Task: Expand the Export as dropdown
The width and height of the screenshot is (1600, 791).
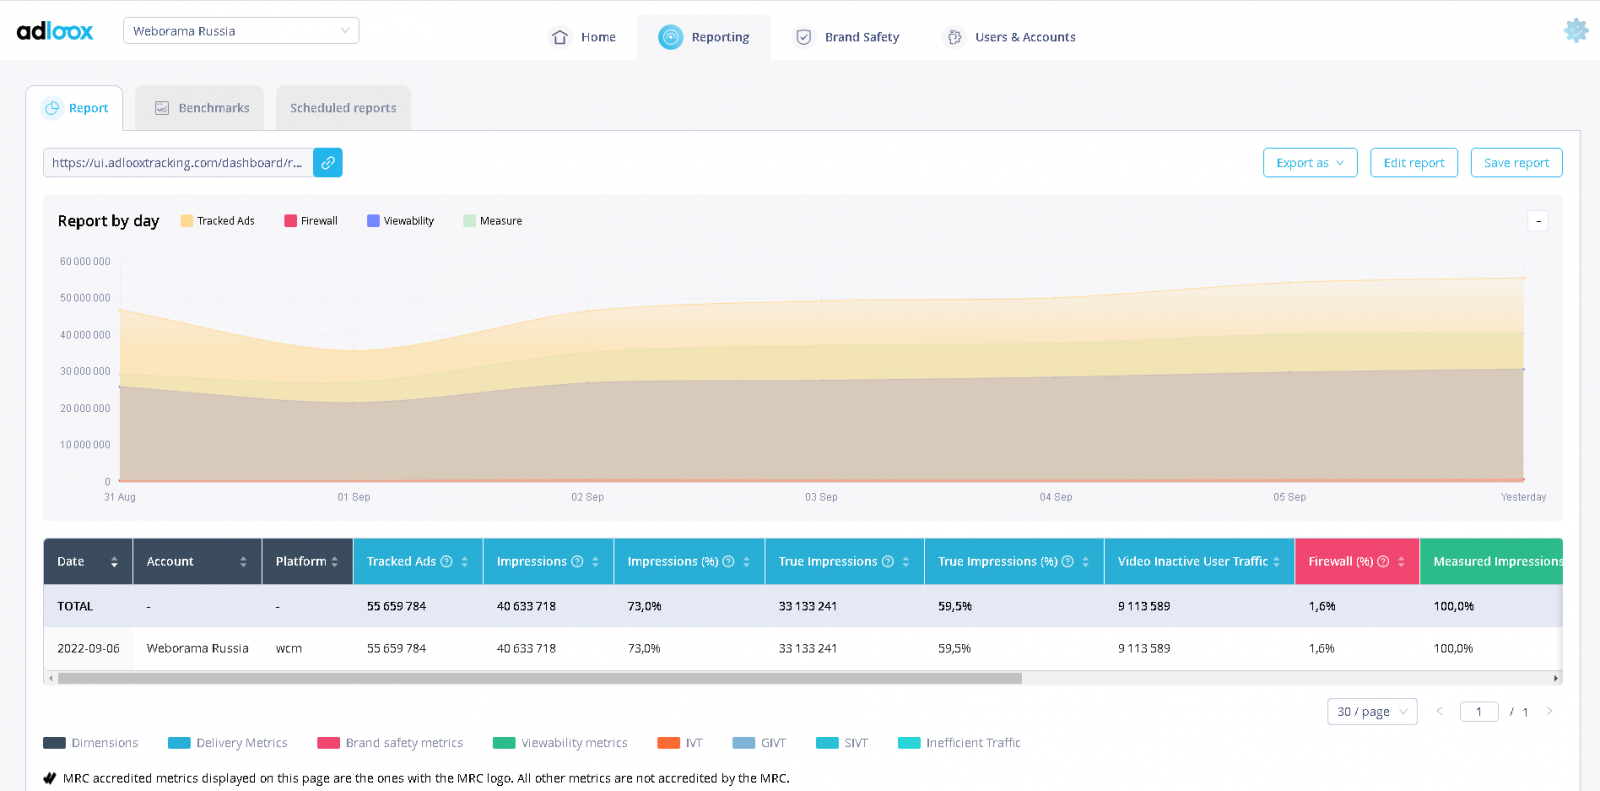Action: click(x=1310, y=163)
